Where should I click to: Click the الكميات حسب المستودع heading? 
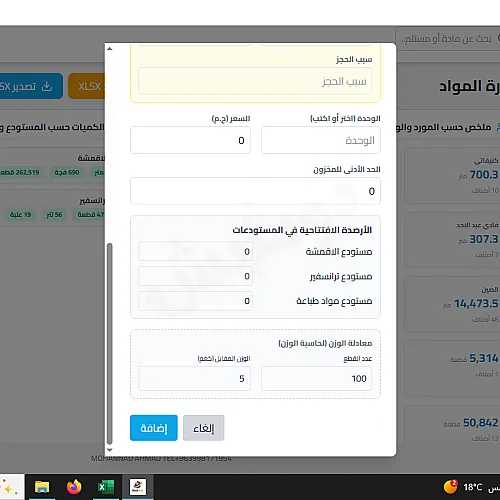tap(52, 127)
